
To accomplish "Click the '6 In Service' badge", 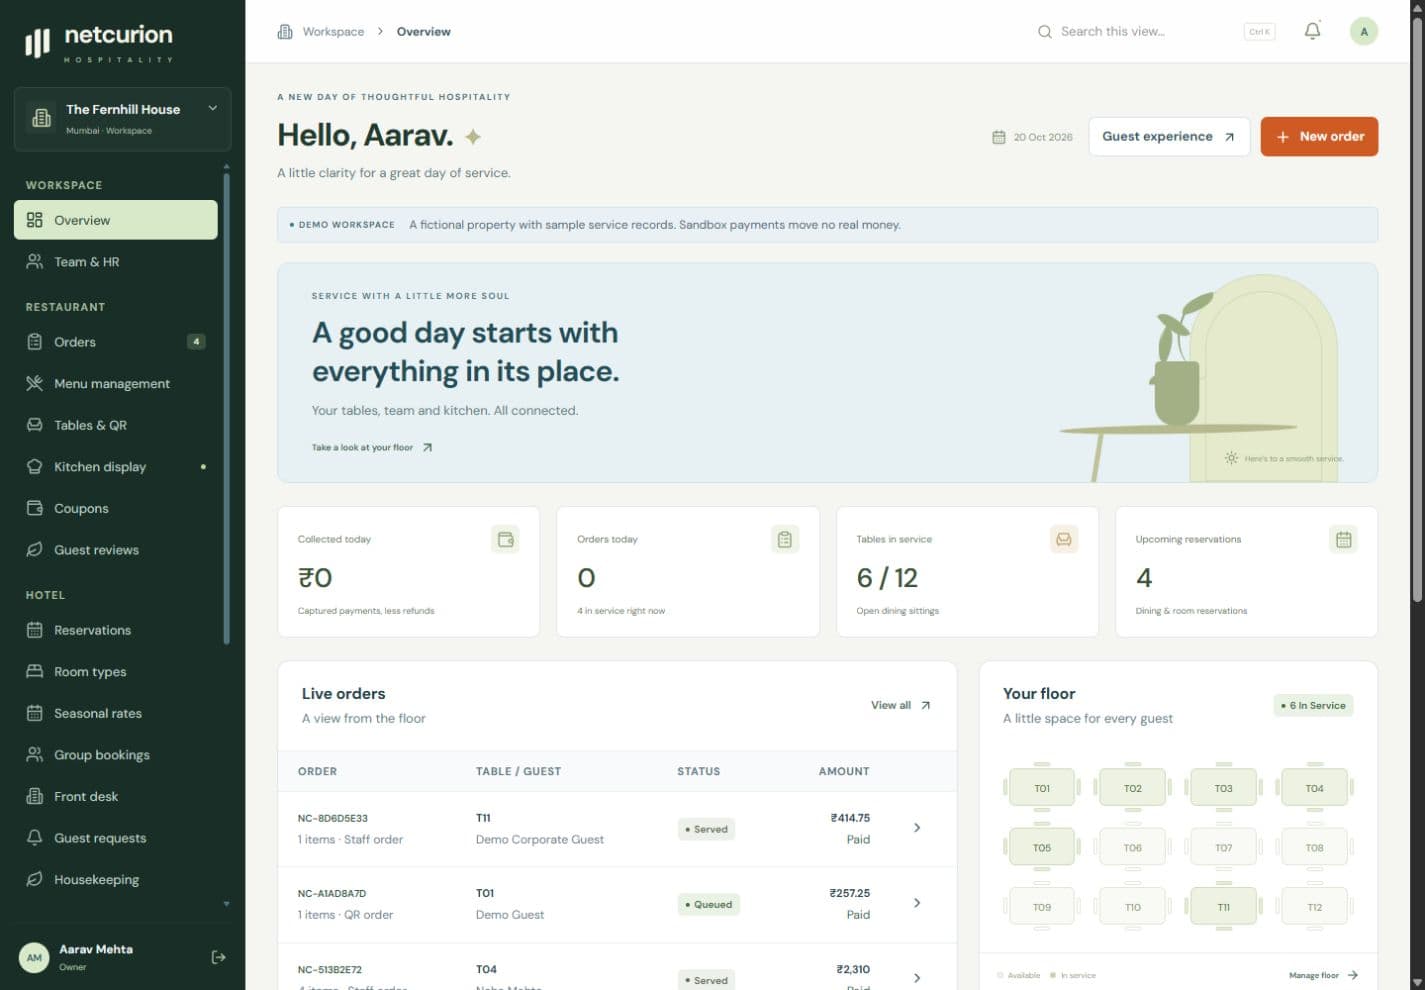I will tap(1313, 705).
